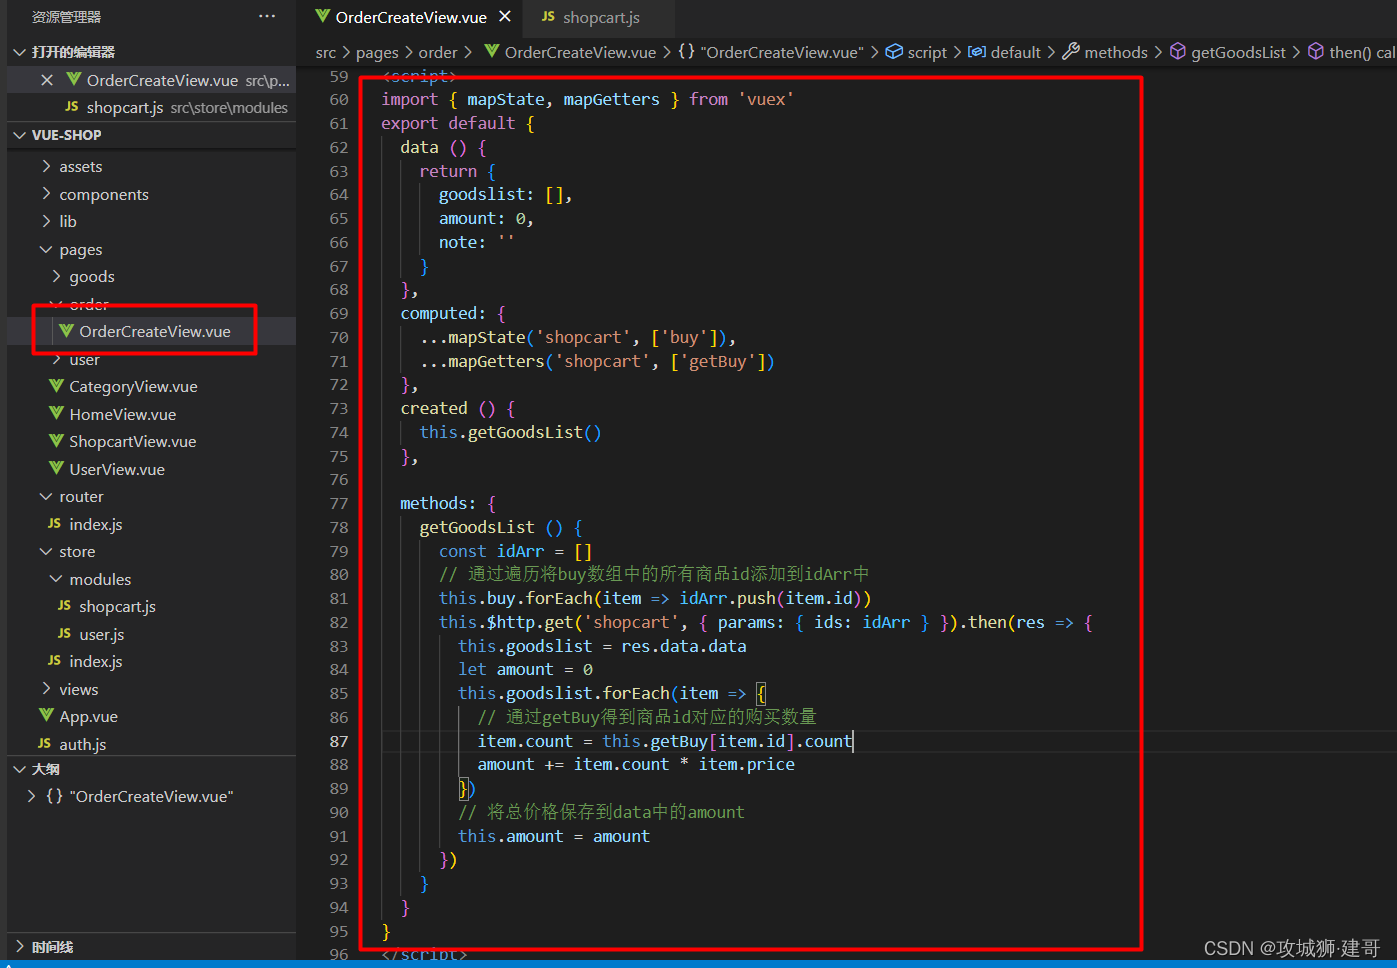Screen dimensions: 1397x968
Task: Click the "let amount = 0" code line
Action: point(525,669)
